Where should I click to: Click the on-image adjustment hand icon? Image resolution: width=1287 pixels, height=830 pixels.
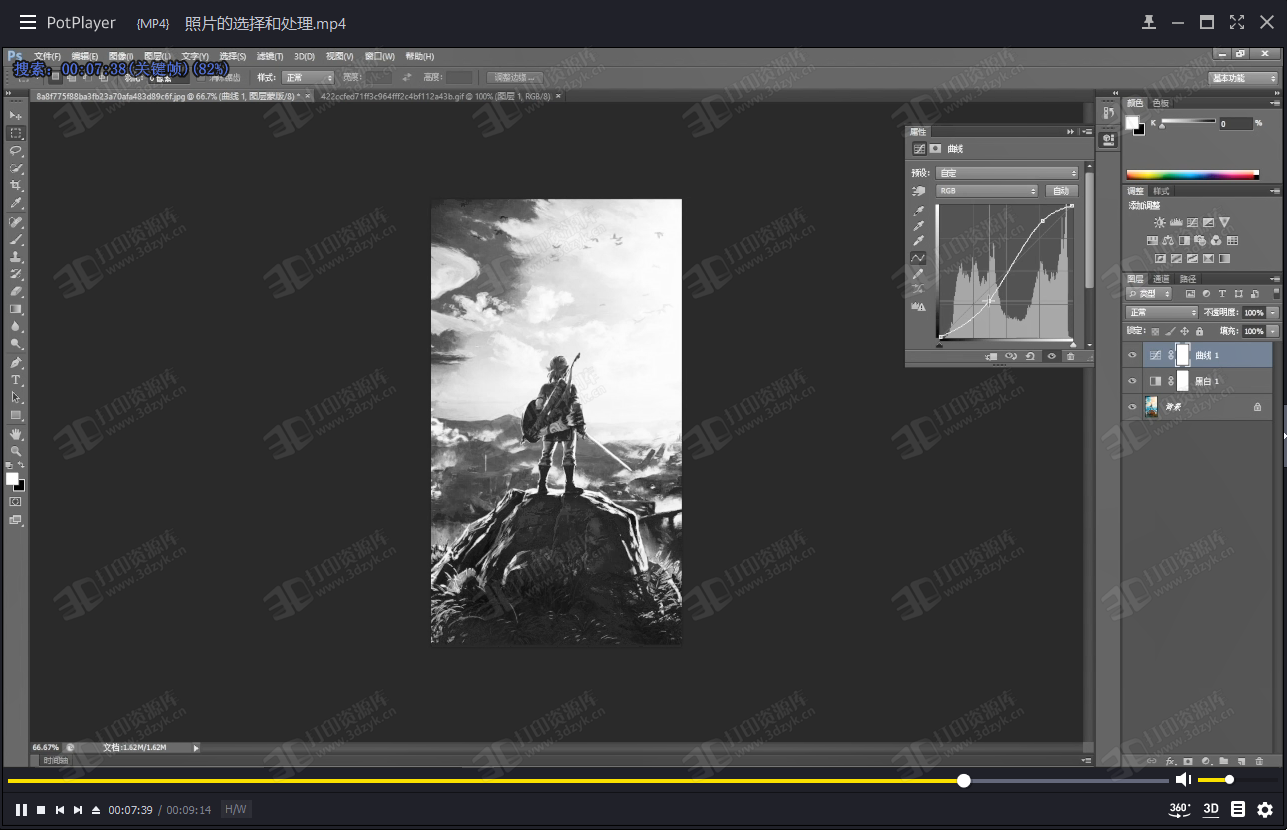coord(918,191)
